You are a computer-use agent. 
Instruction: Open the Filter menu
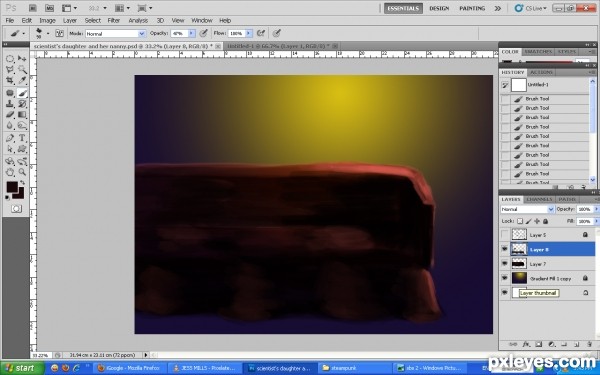tap(114, 21)
